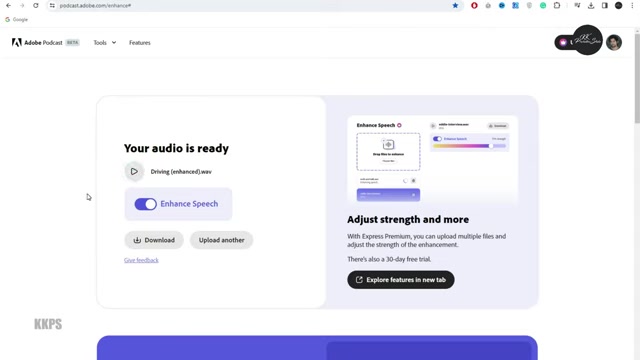This screenshot has width=640, height=360.
Task: Open the Extensions puzzle icon
Action: (x=557, y=6)
